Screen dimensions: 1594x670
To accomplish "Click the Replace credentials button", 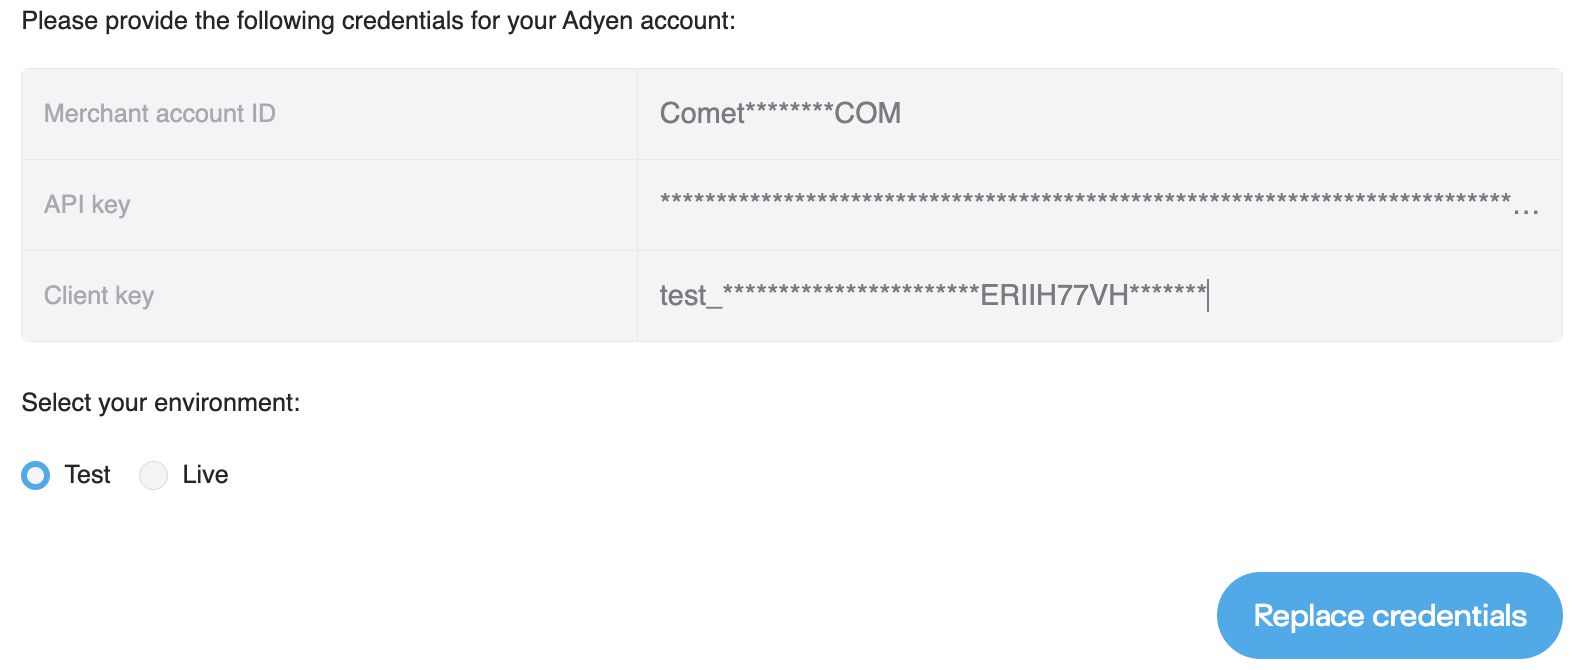I will [x=1389, y=615].
